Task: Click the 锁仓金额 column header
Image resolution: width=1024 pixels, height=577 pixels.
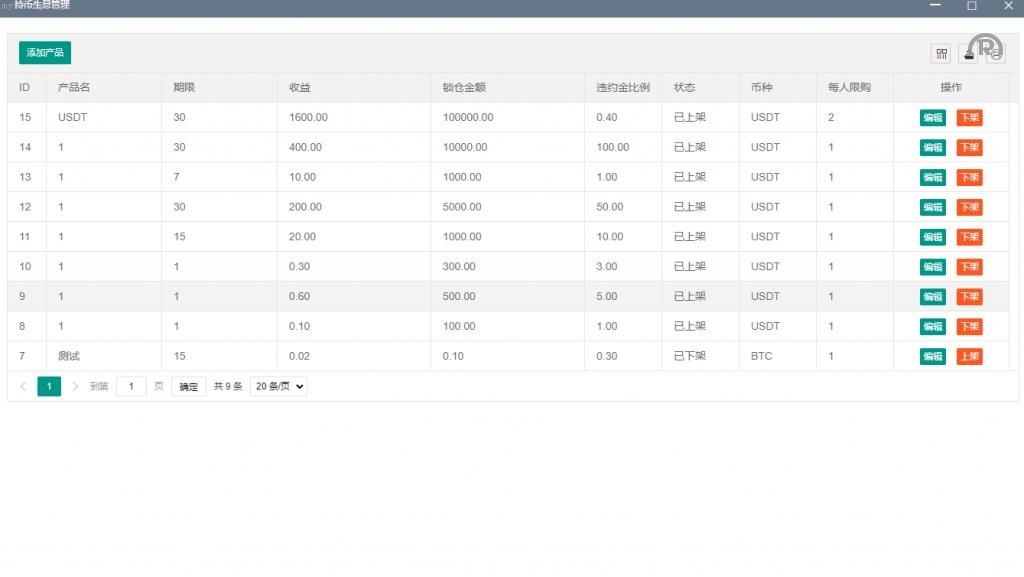Action: click(464, 88)
